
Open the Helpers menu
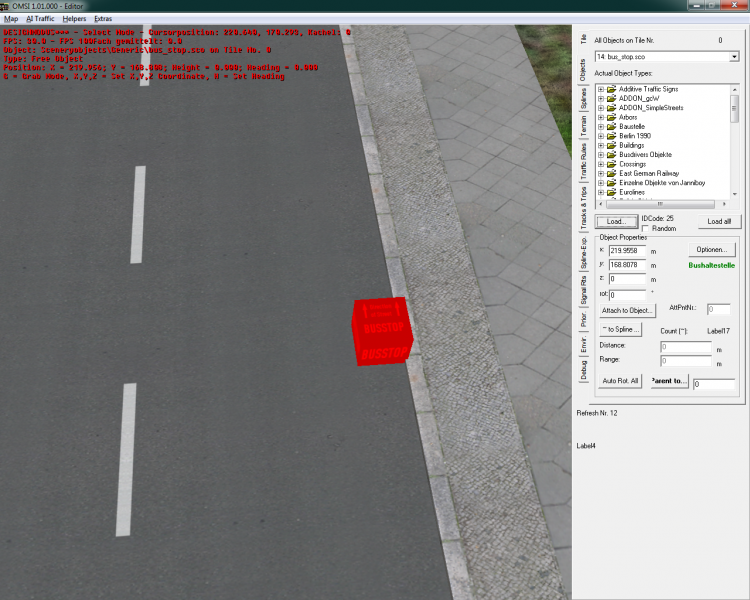click(x=74, y=19)
